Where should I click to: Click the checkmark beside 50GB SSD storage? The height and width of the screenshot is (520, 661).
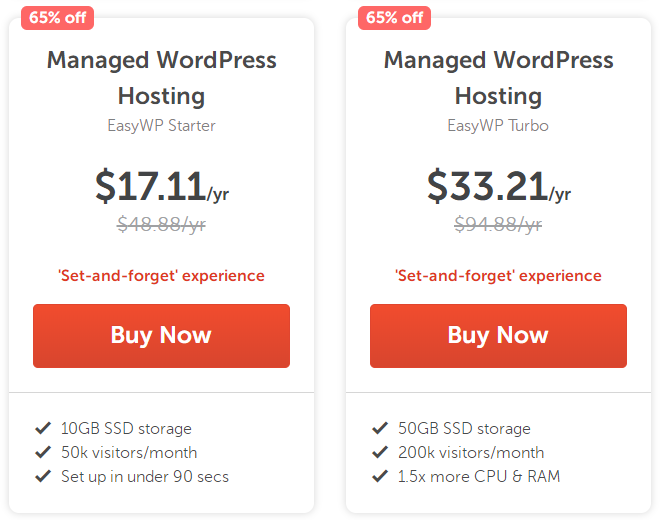380,428
